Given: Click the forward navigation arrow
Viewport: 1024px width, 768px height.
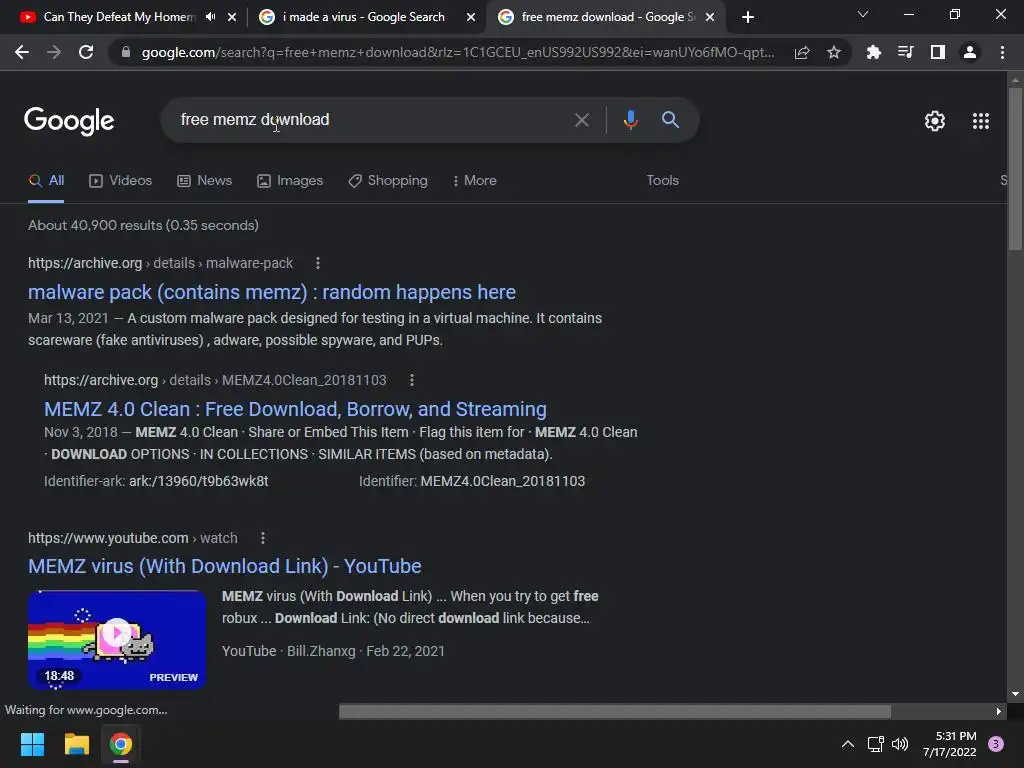Looking at the screenshot, I should (54, 52).
